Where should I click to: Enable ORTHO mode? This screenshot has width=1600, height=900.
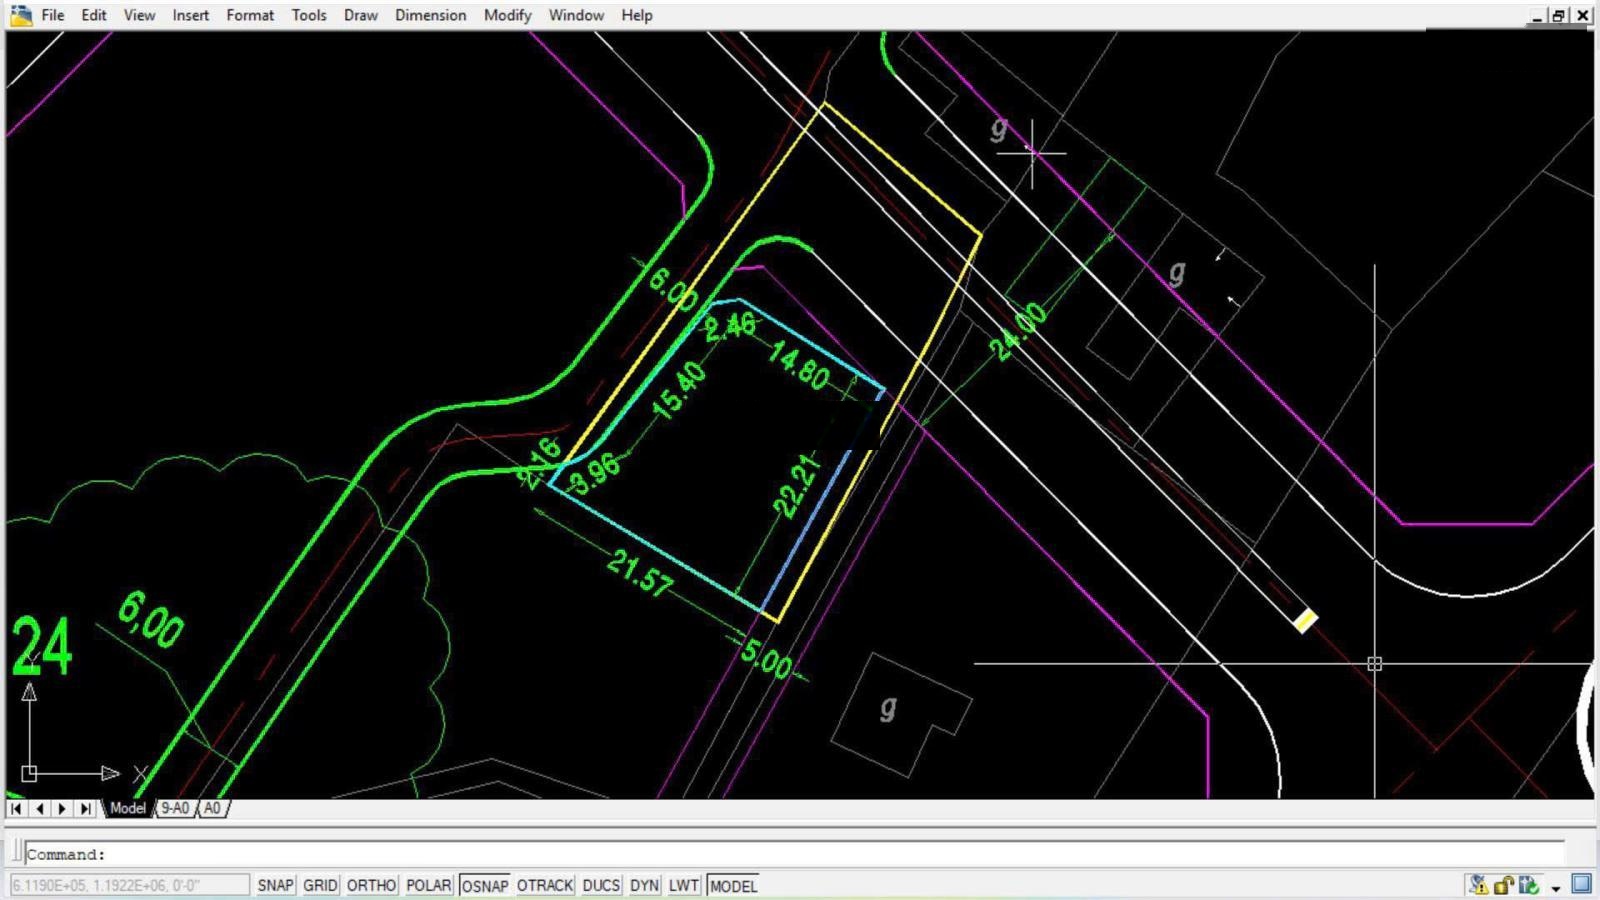click(371, 885)
